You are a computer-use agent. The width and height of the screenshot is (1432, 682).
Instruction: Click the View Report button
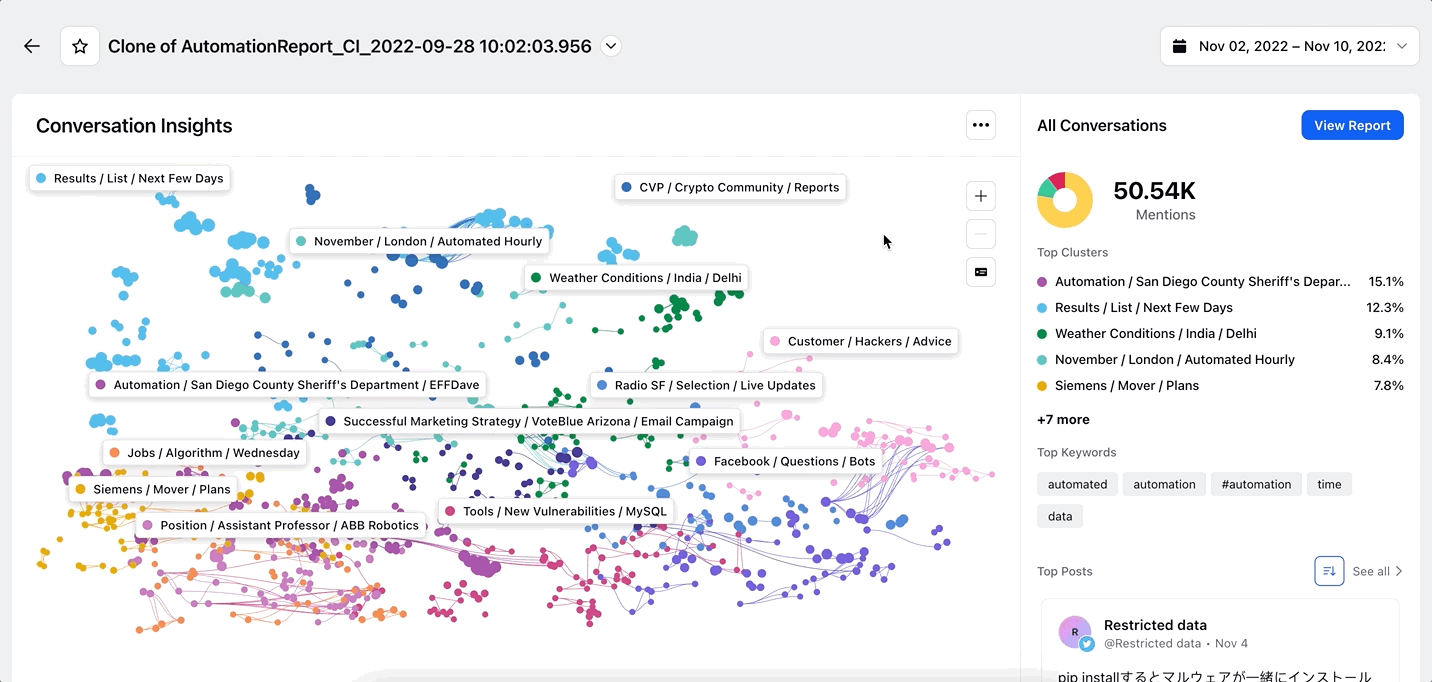coord(1352,125)
